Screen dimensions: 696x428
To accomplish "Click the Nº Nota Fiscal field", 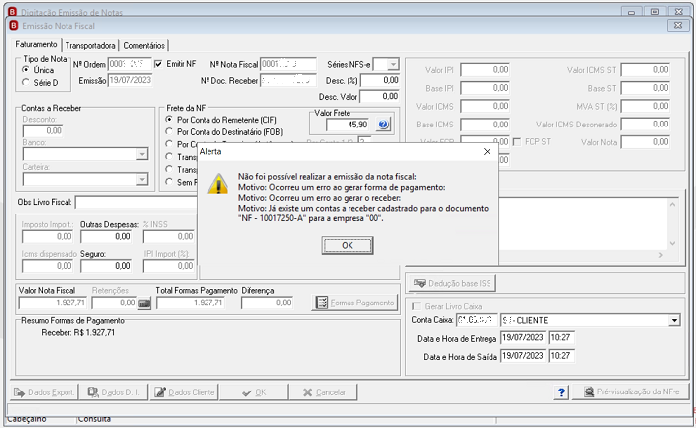I will pos(288,64).
